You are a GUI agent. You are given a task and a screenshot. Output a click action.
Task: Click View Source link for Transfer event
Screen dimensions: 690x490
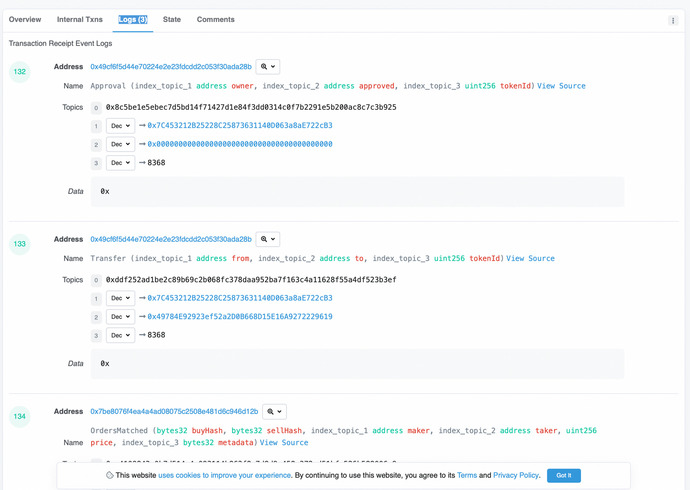530,259
